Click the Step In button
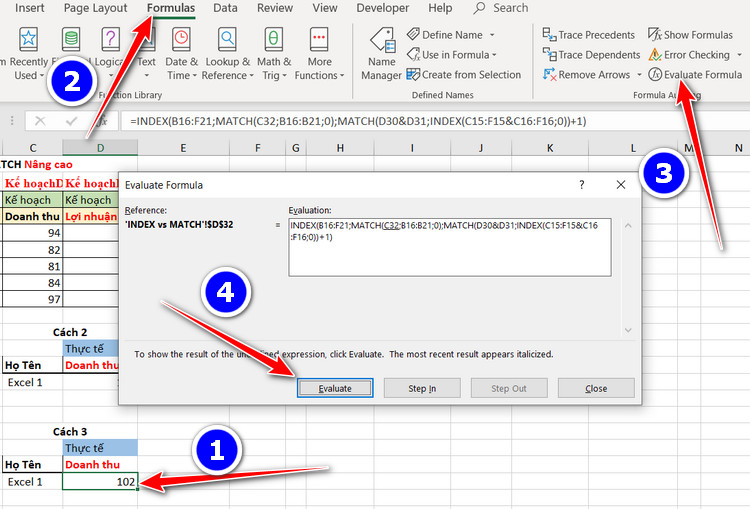 pyautogui.click(x=422, y=388)
